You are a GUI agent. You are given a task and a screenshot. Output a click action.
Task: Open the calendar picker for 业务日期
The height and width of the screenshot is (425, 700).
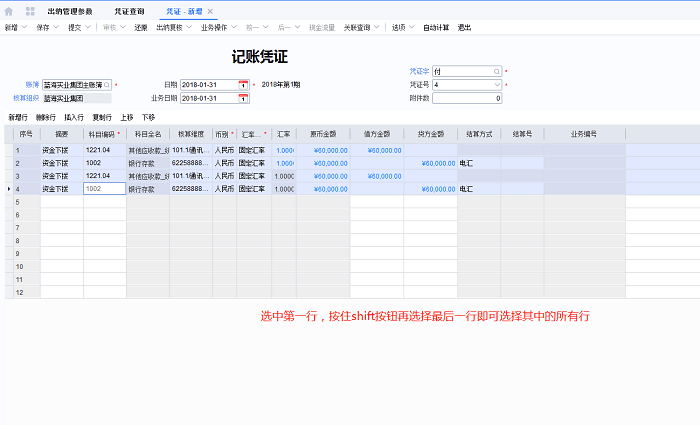click(x=243, y=98)
